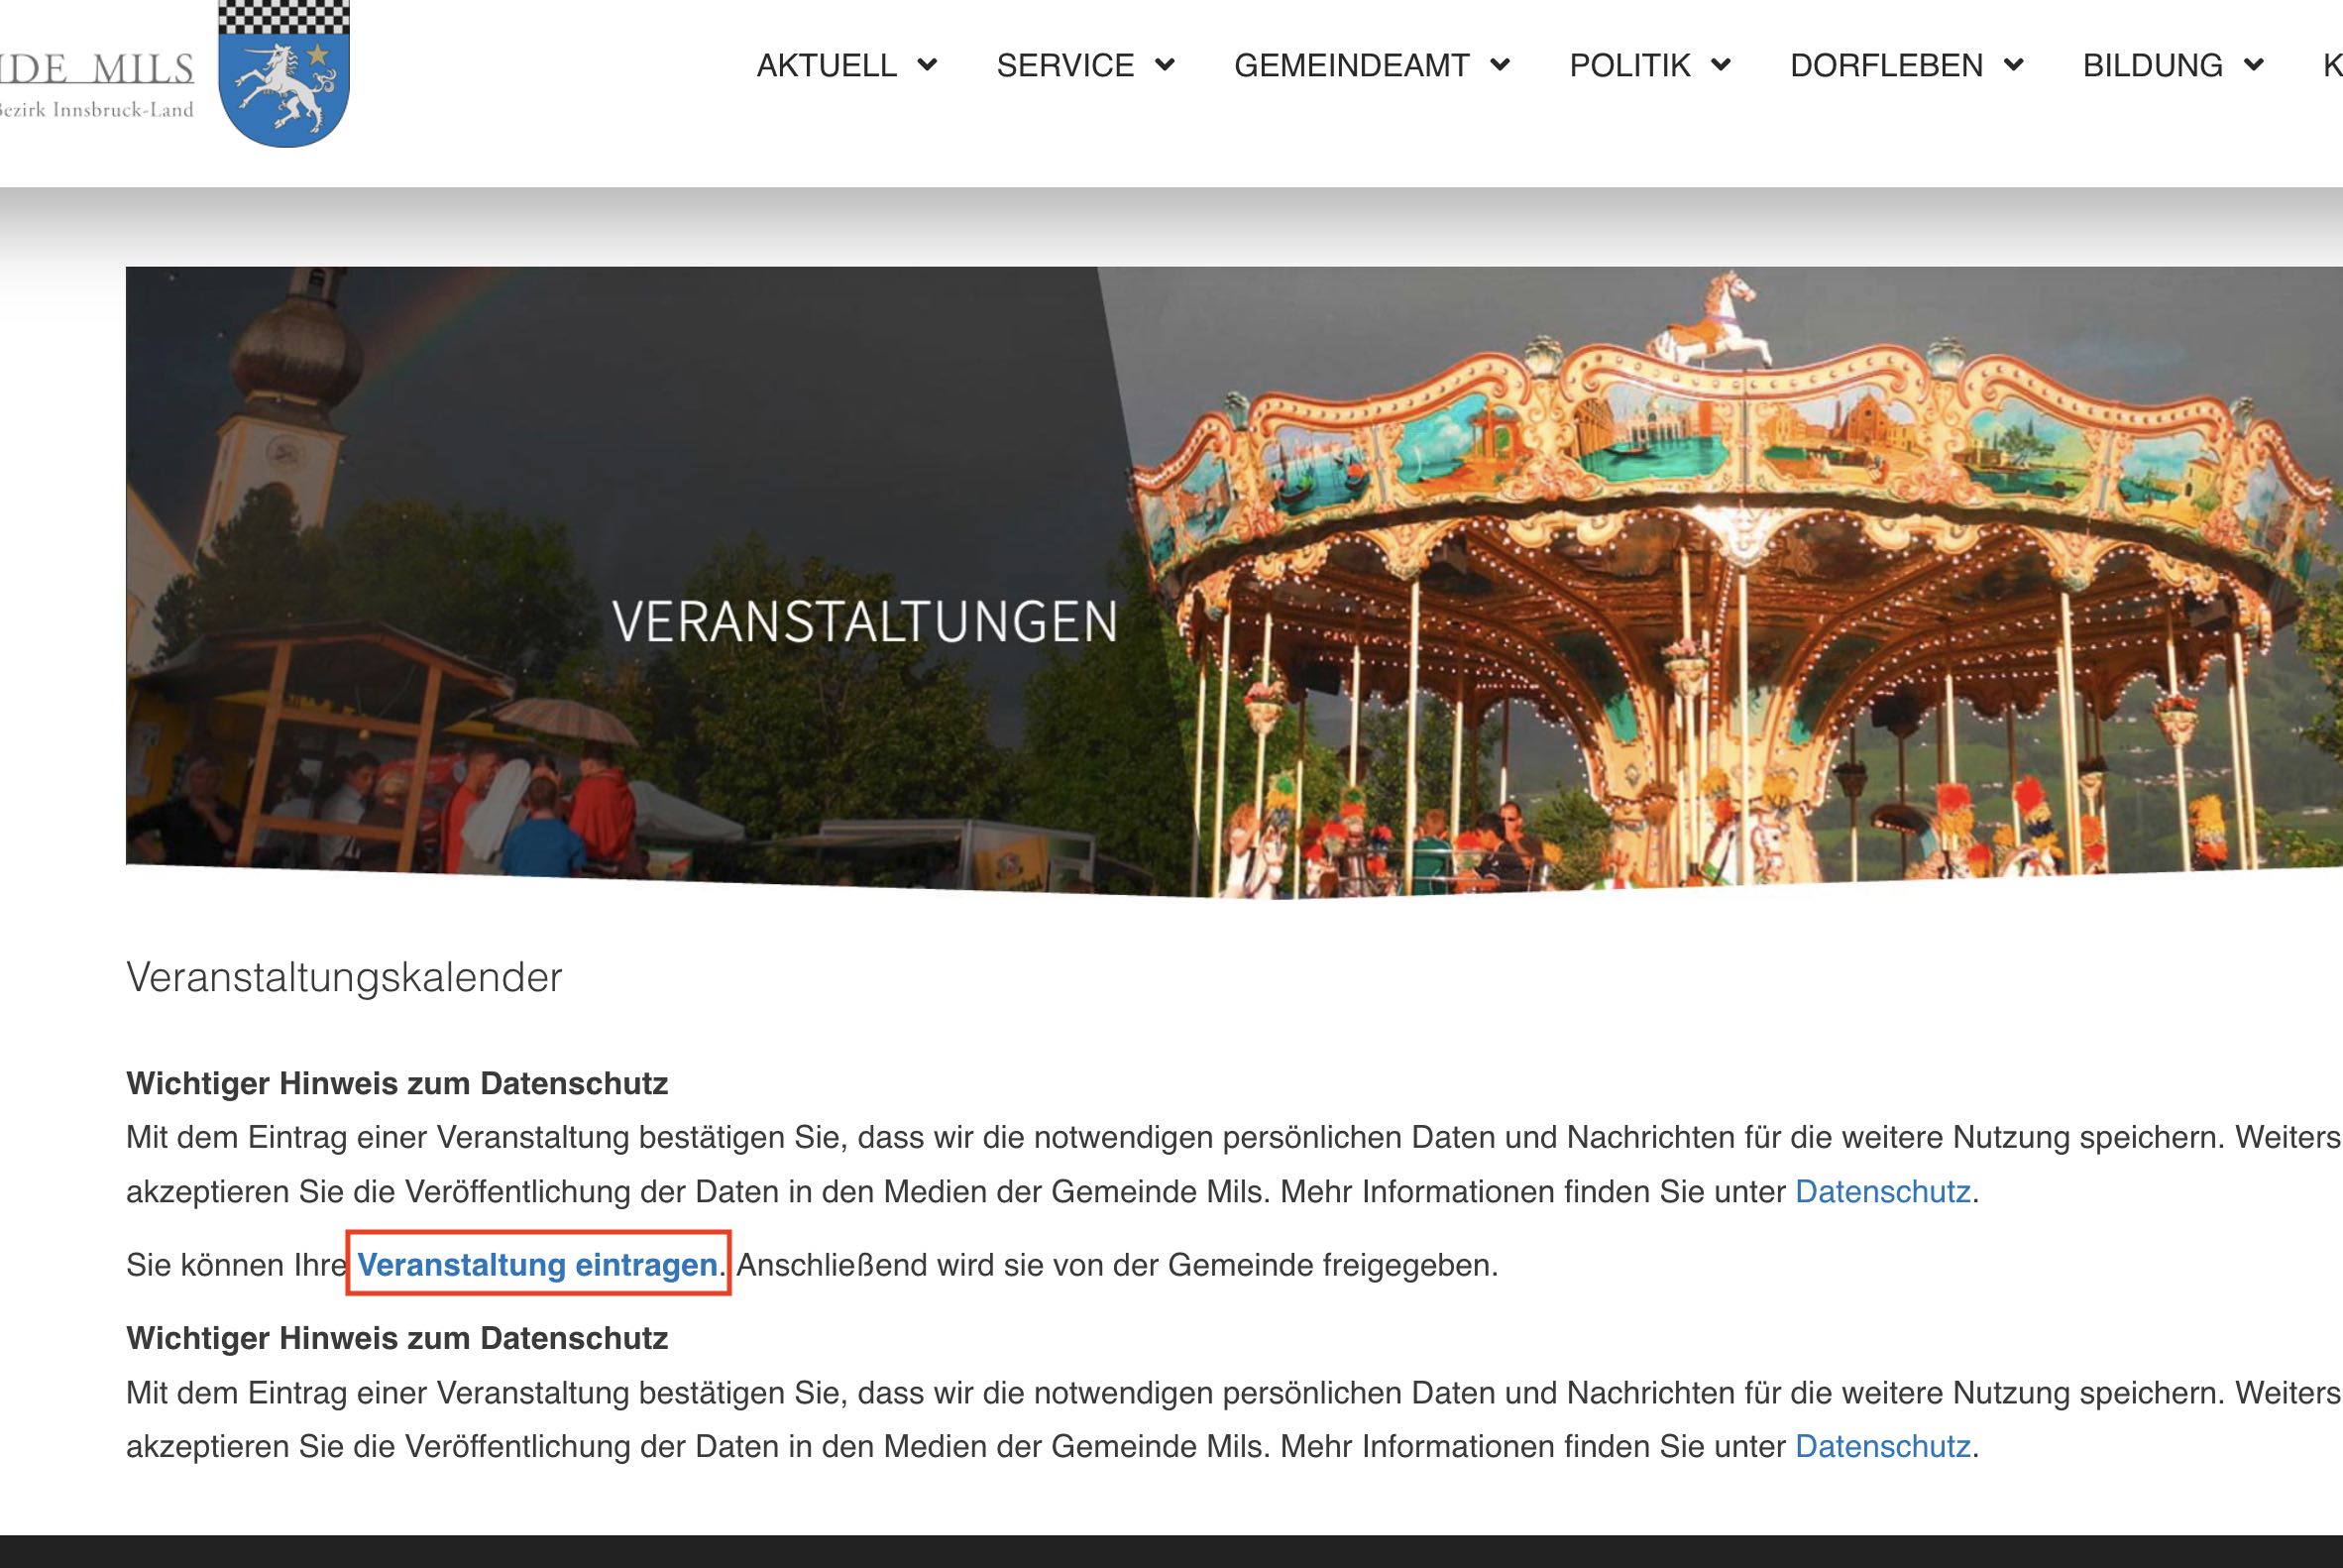Viewport: 2343px width, 1568px height.
Task: Expand the POLITIK dropdown chevron
Action: click(x=1720, y=65)
